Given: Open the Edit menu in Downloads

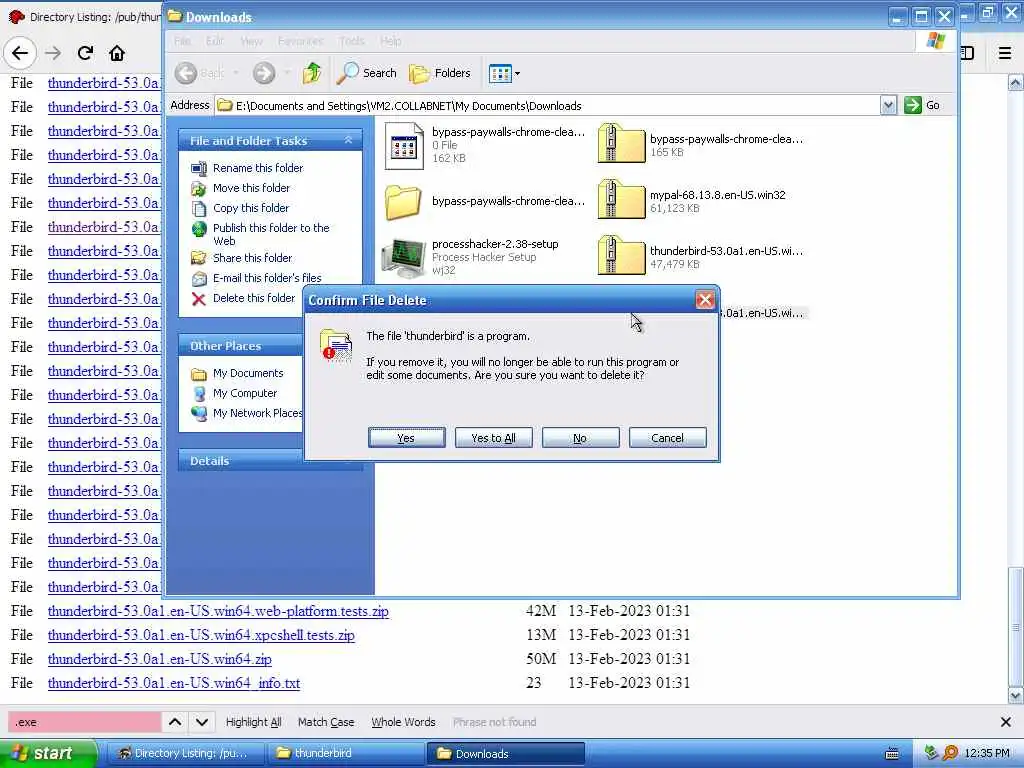Looking at the screenshot, I should click(x=215, y=41).
